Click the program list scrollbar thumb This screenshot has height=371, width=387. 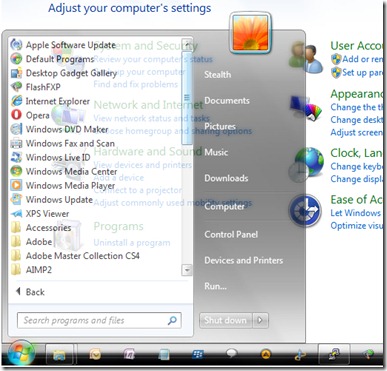tap(187, 97)
